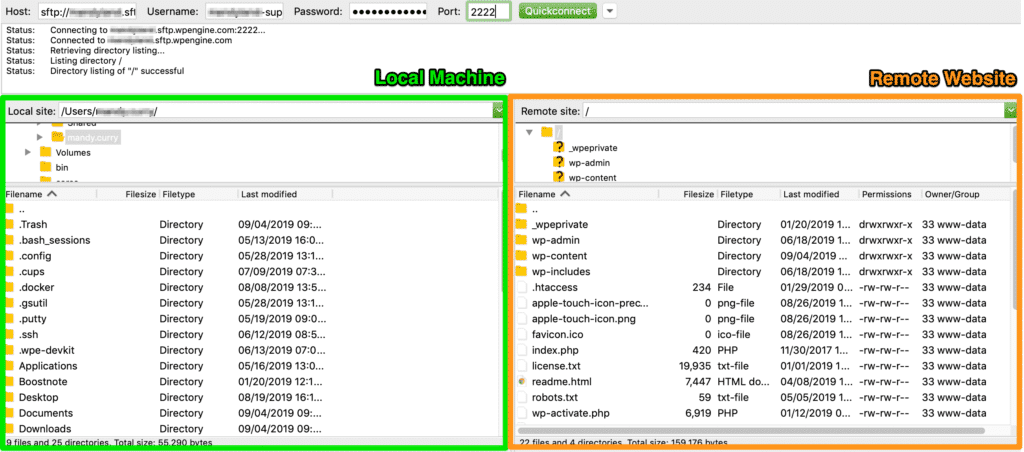Click the Quickconnect button
This screenshot has width=1024, height=452.
pos(558,11)
